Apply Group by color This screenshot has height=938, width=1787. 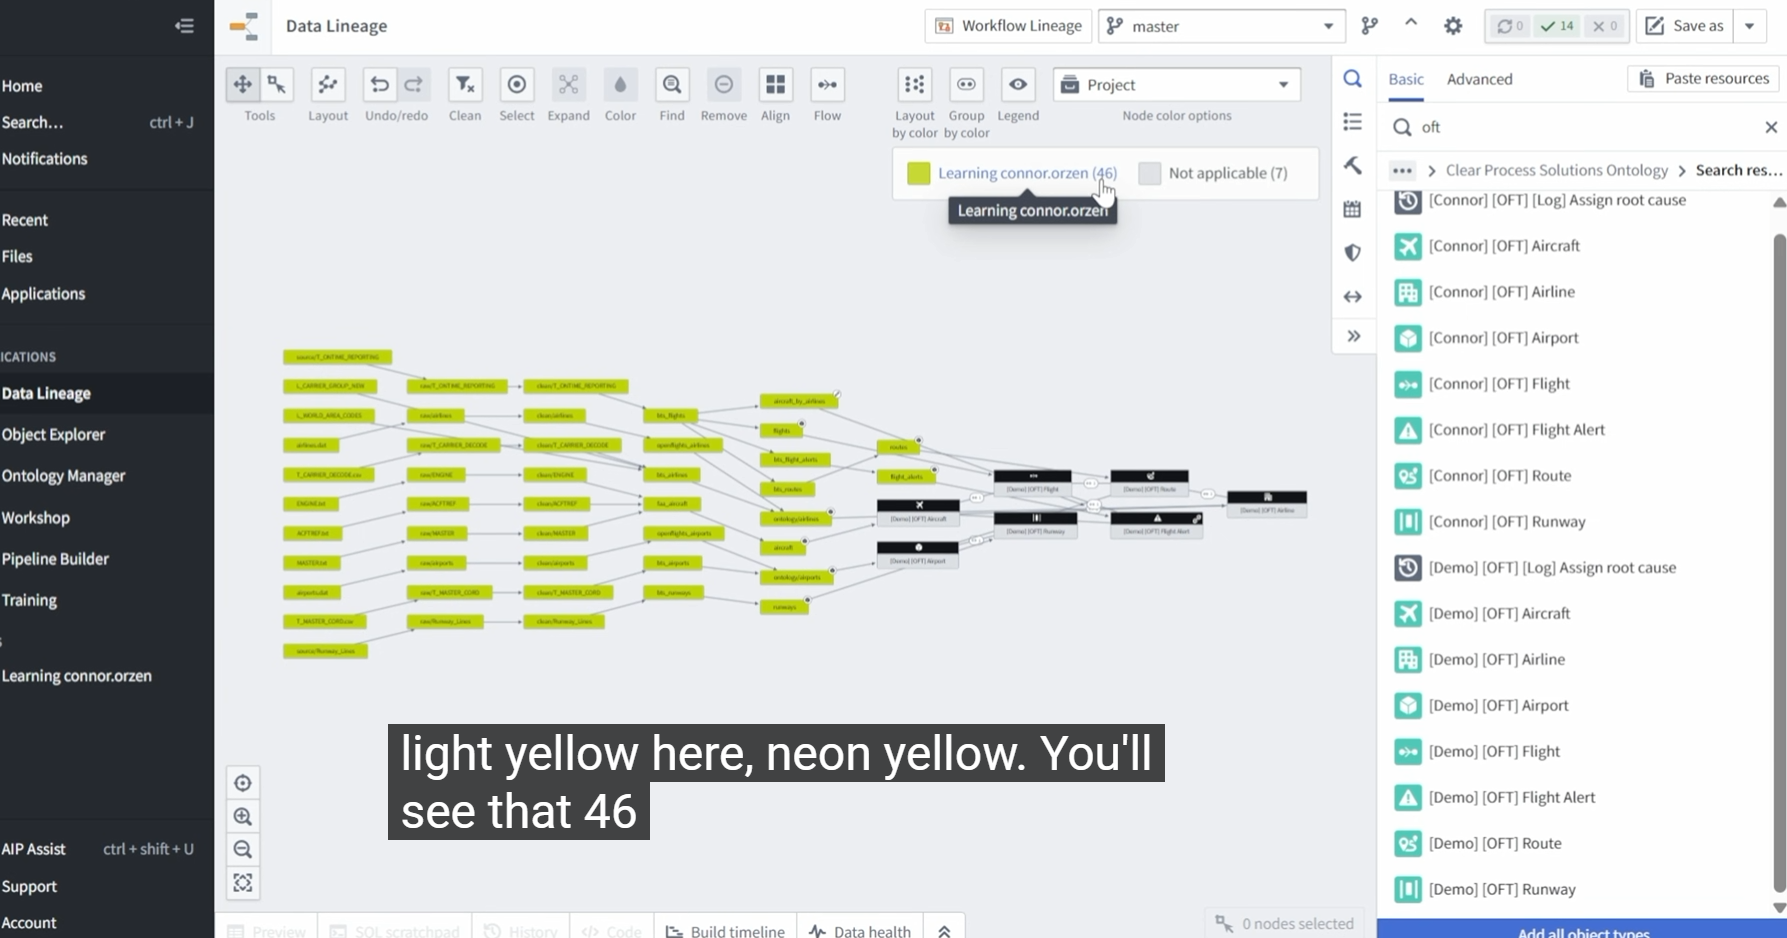click(x=966, y=85)
